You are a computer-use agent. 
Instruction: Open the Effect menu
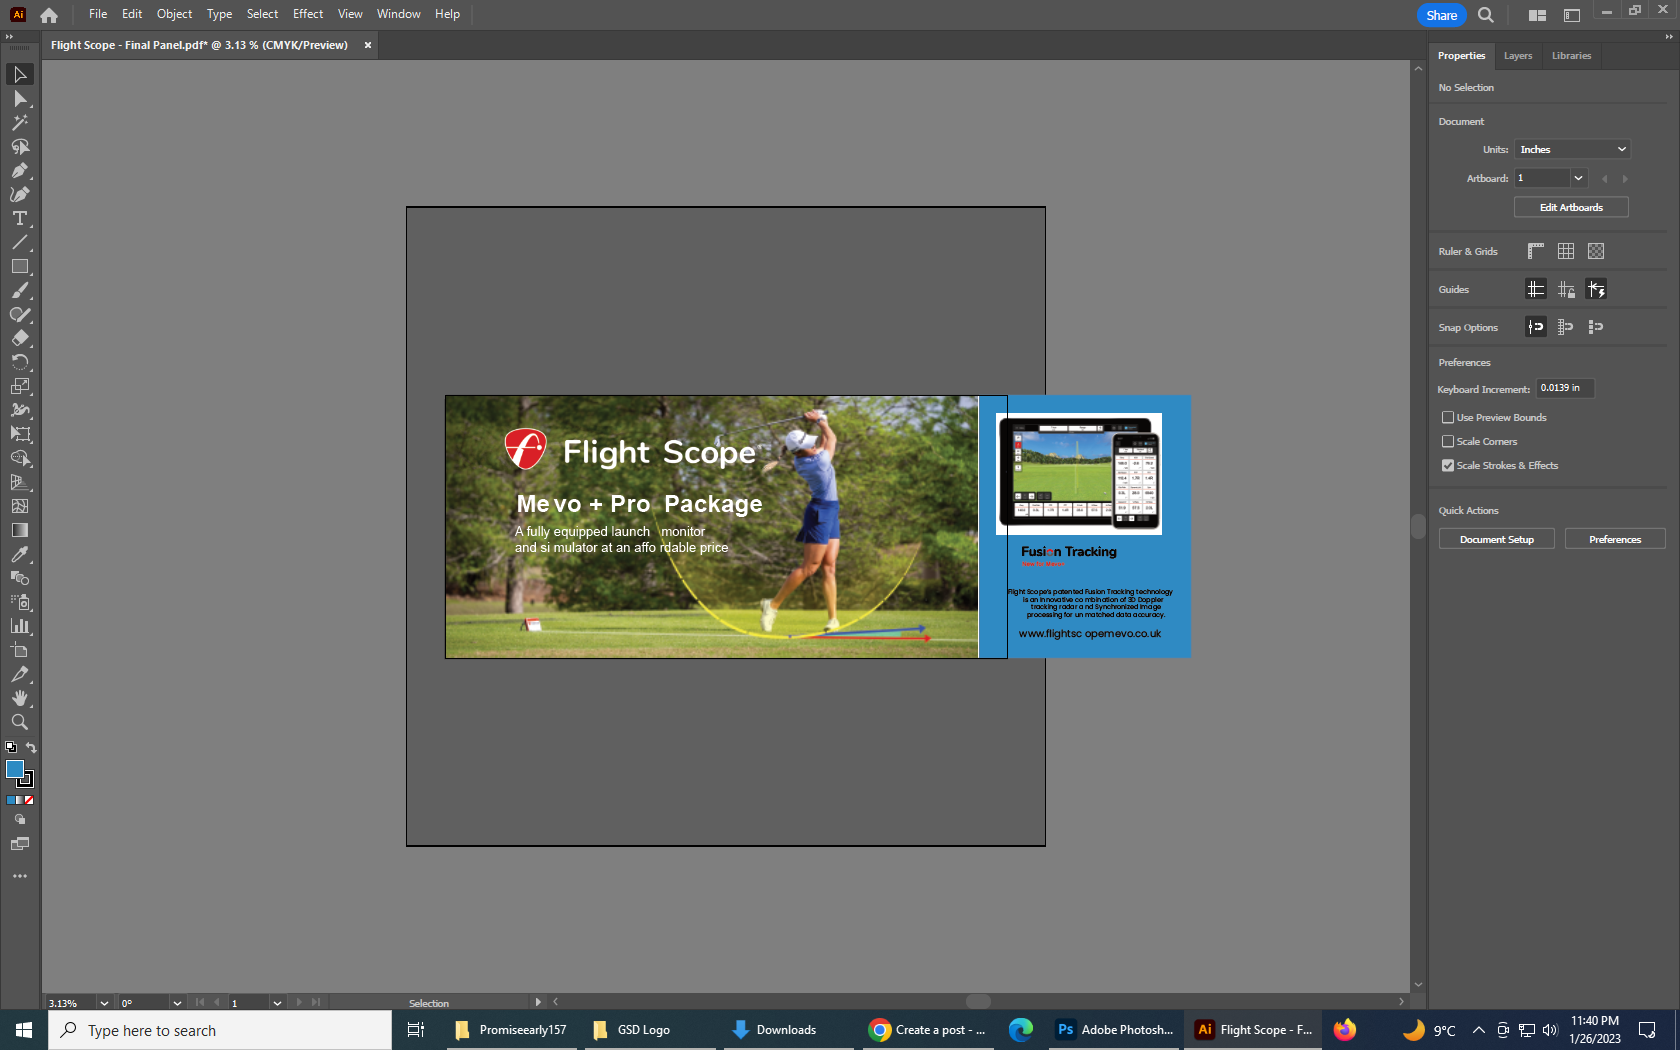(307, 14)
